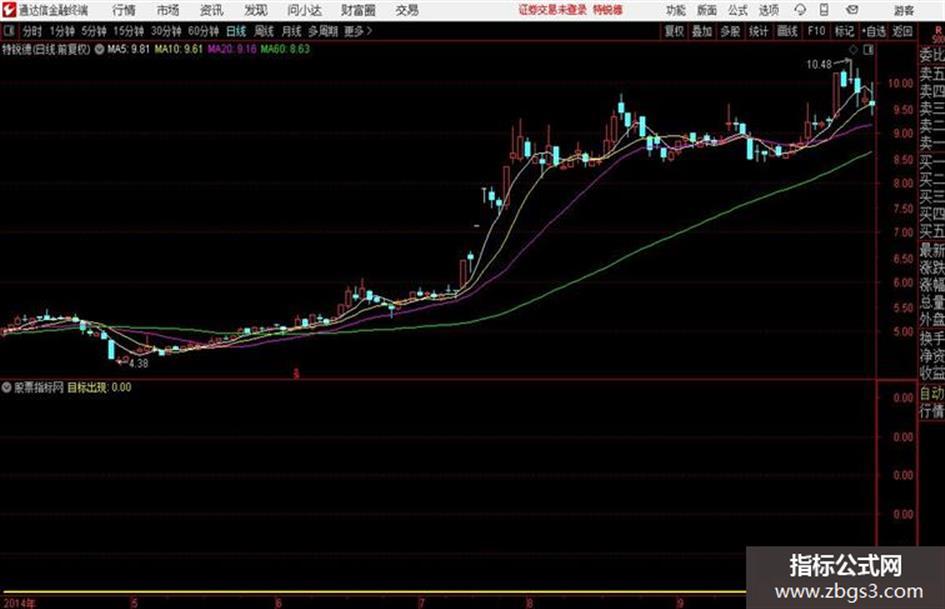Click the MA60: 8.63 indicator label

285,49
